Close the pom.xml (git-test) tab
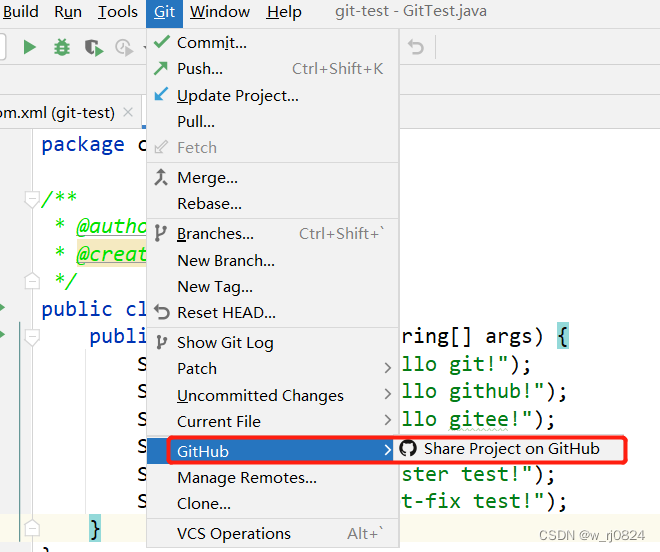This screenshot has height=552, width=660. coord(128,112)
